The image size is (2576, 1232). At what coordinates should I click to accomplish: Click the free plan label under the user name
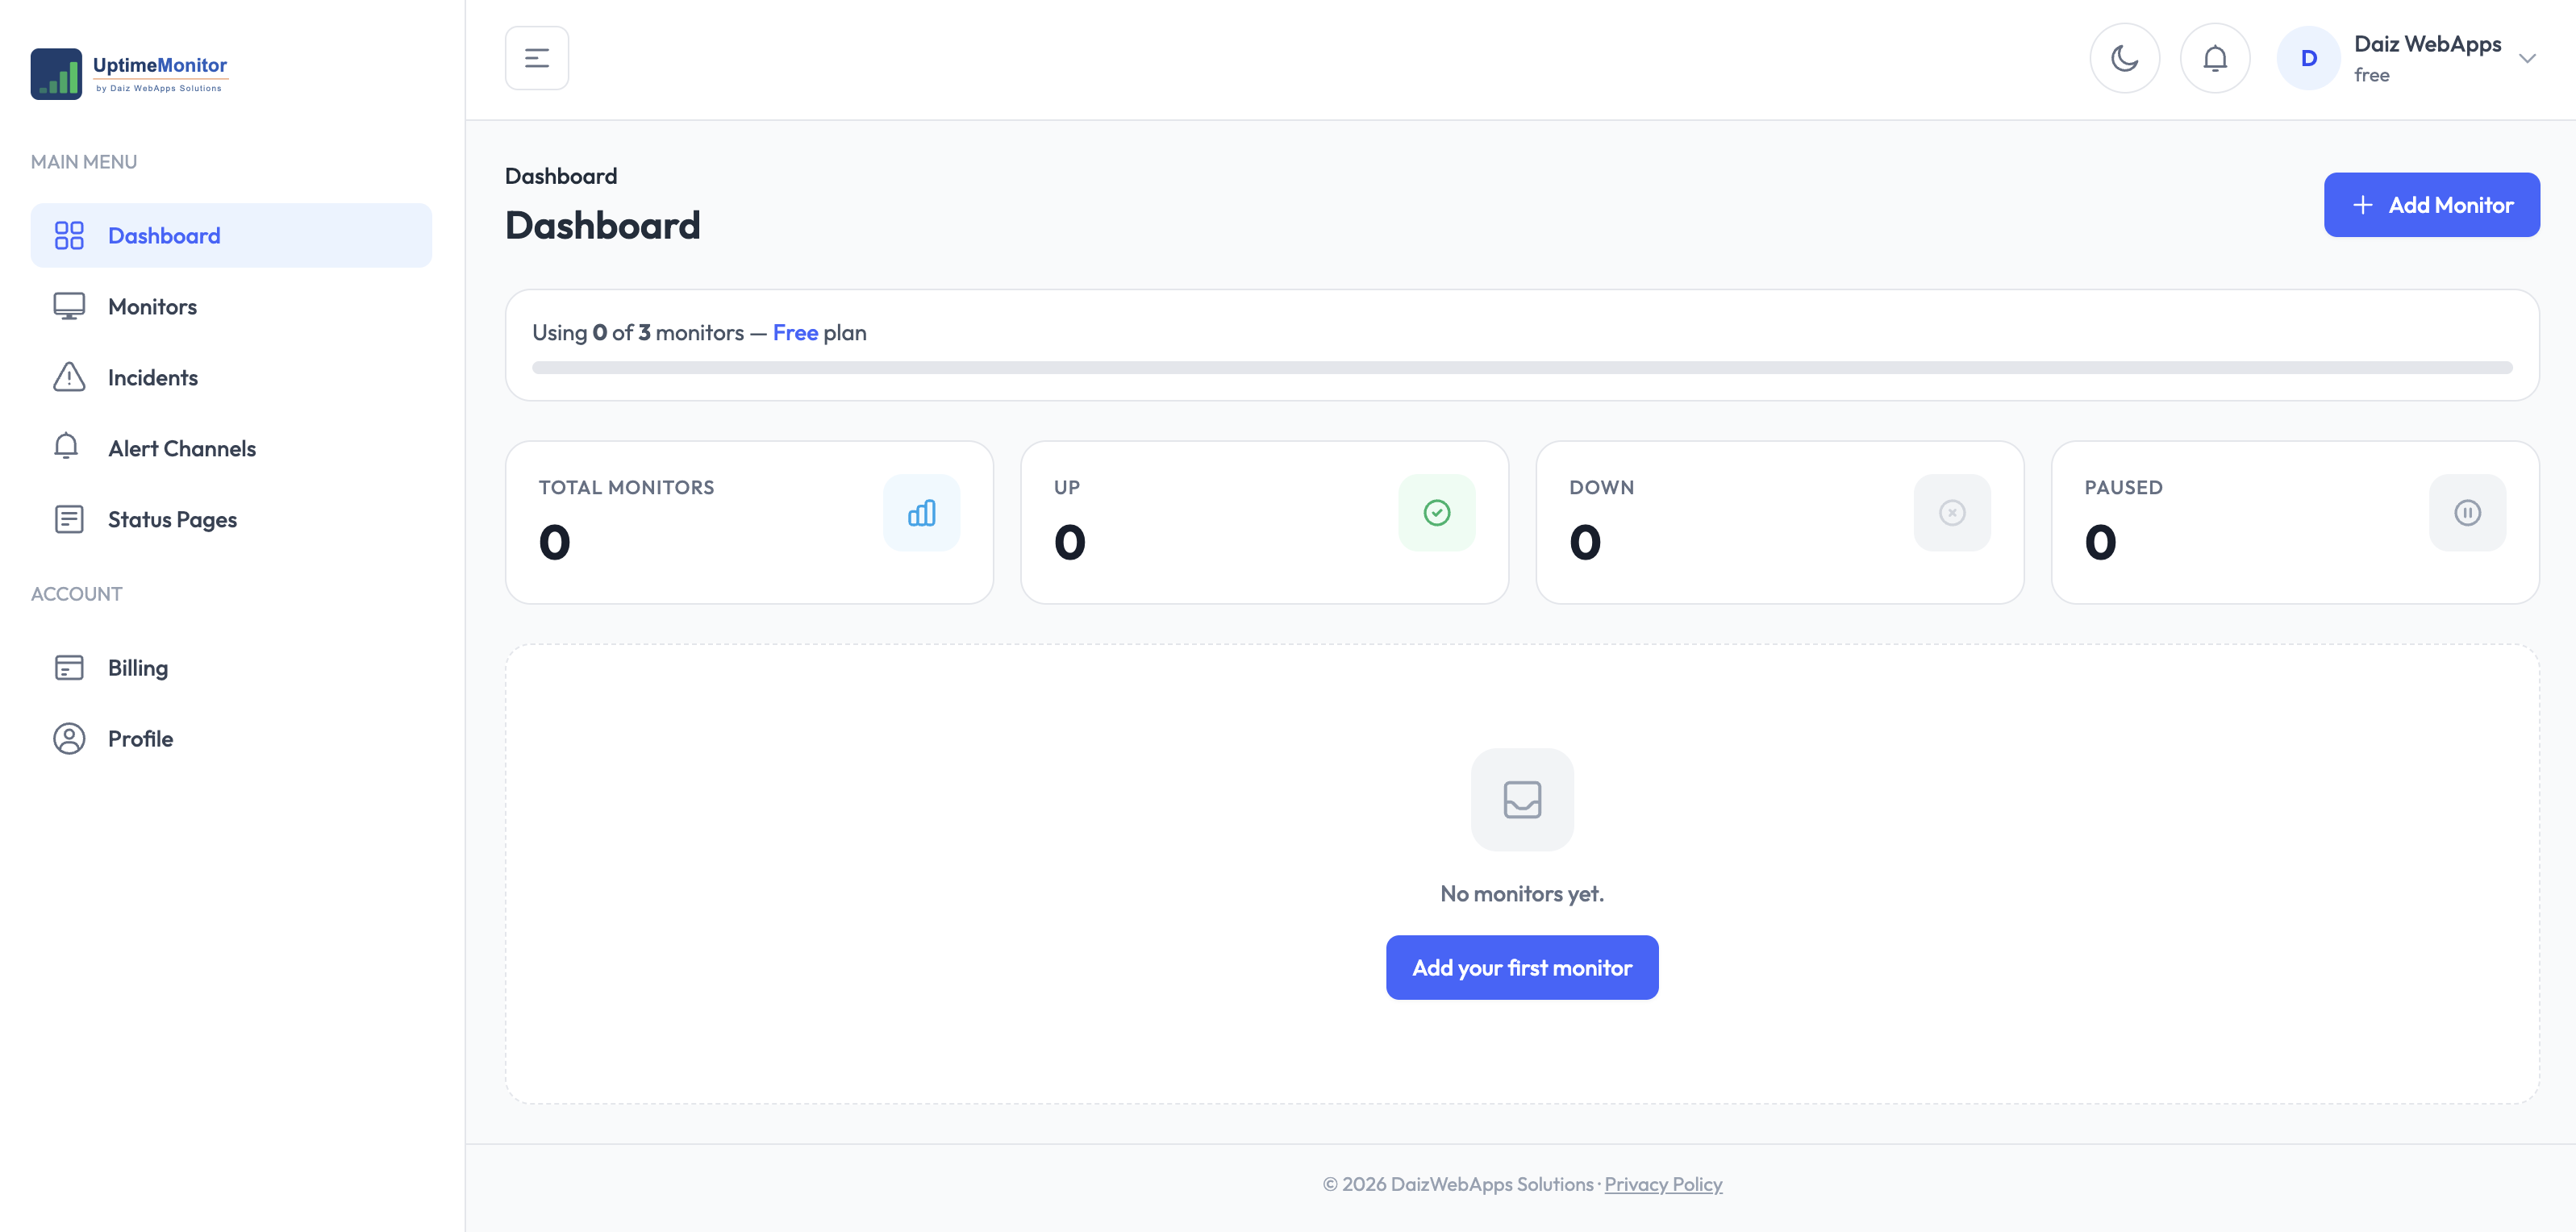[x=2371, y=75]
